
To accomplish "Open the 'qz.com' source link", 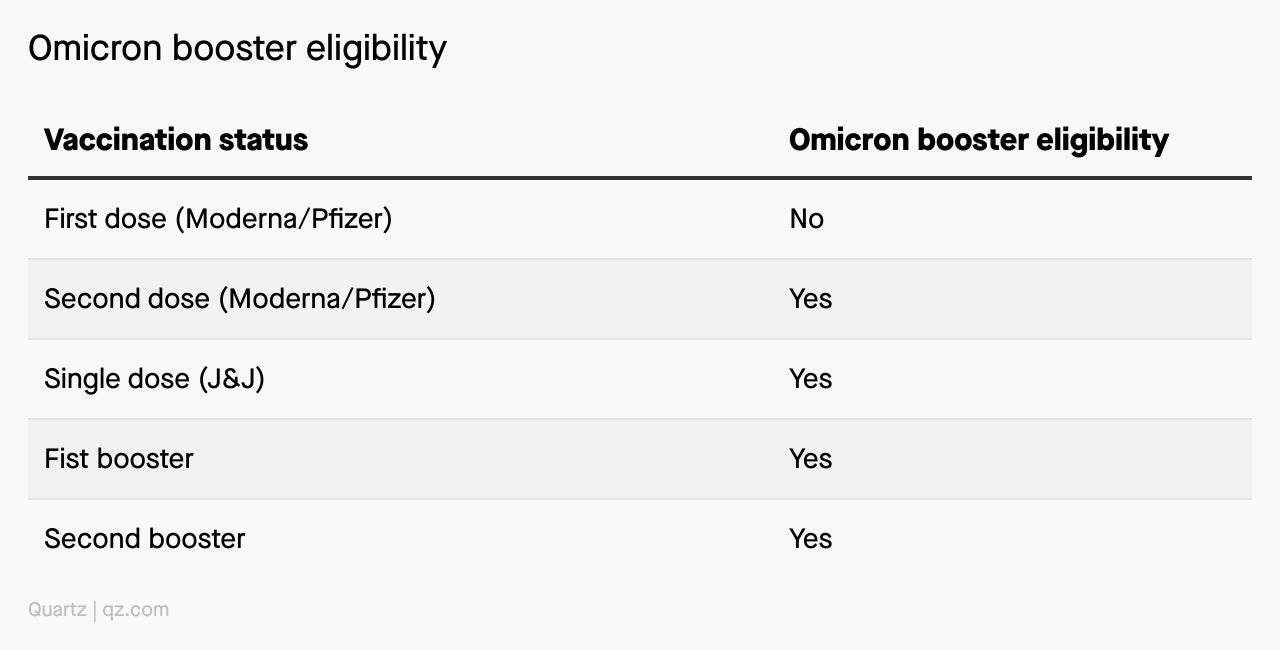I will (136, 610).
